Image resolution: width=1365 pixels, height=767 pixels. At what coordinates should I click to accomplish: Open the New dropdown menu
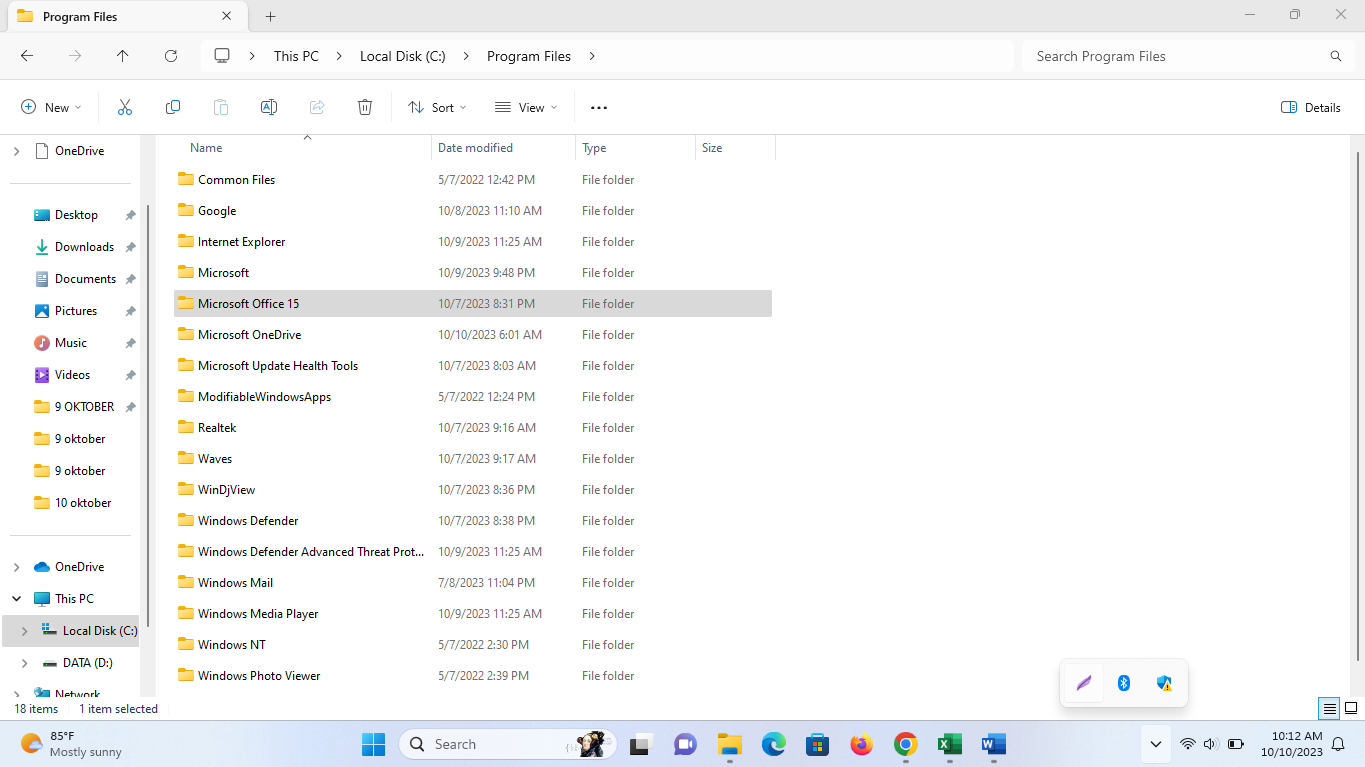[x=51, y=107]
